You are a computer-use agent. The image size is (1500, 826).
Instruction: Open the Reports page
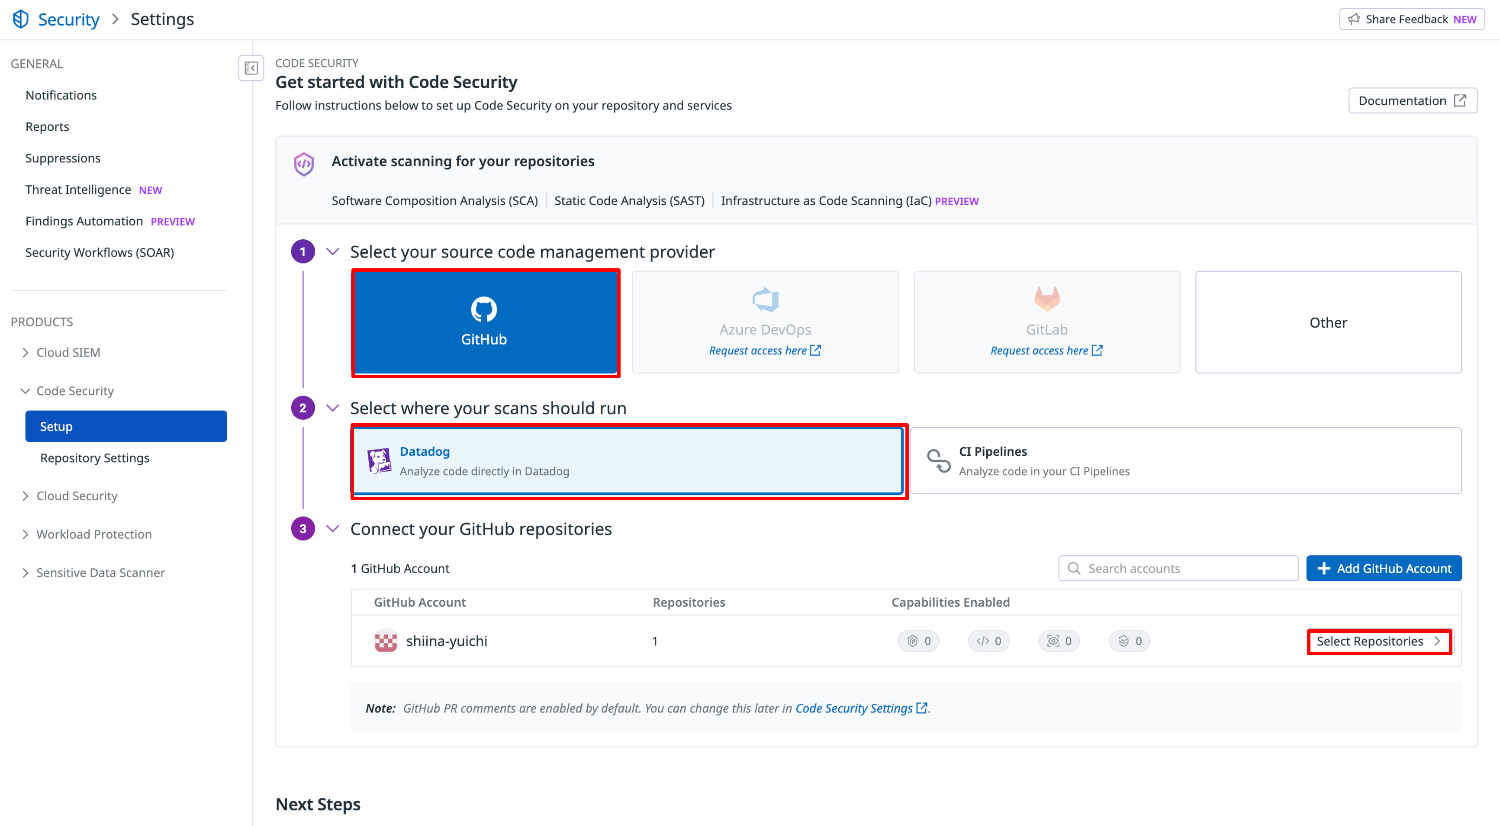(x=47, y=127)
